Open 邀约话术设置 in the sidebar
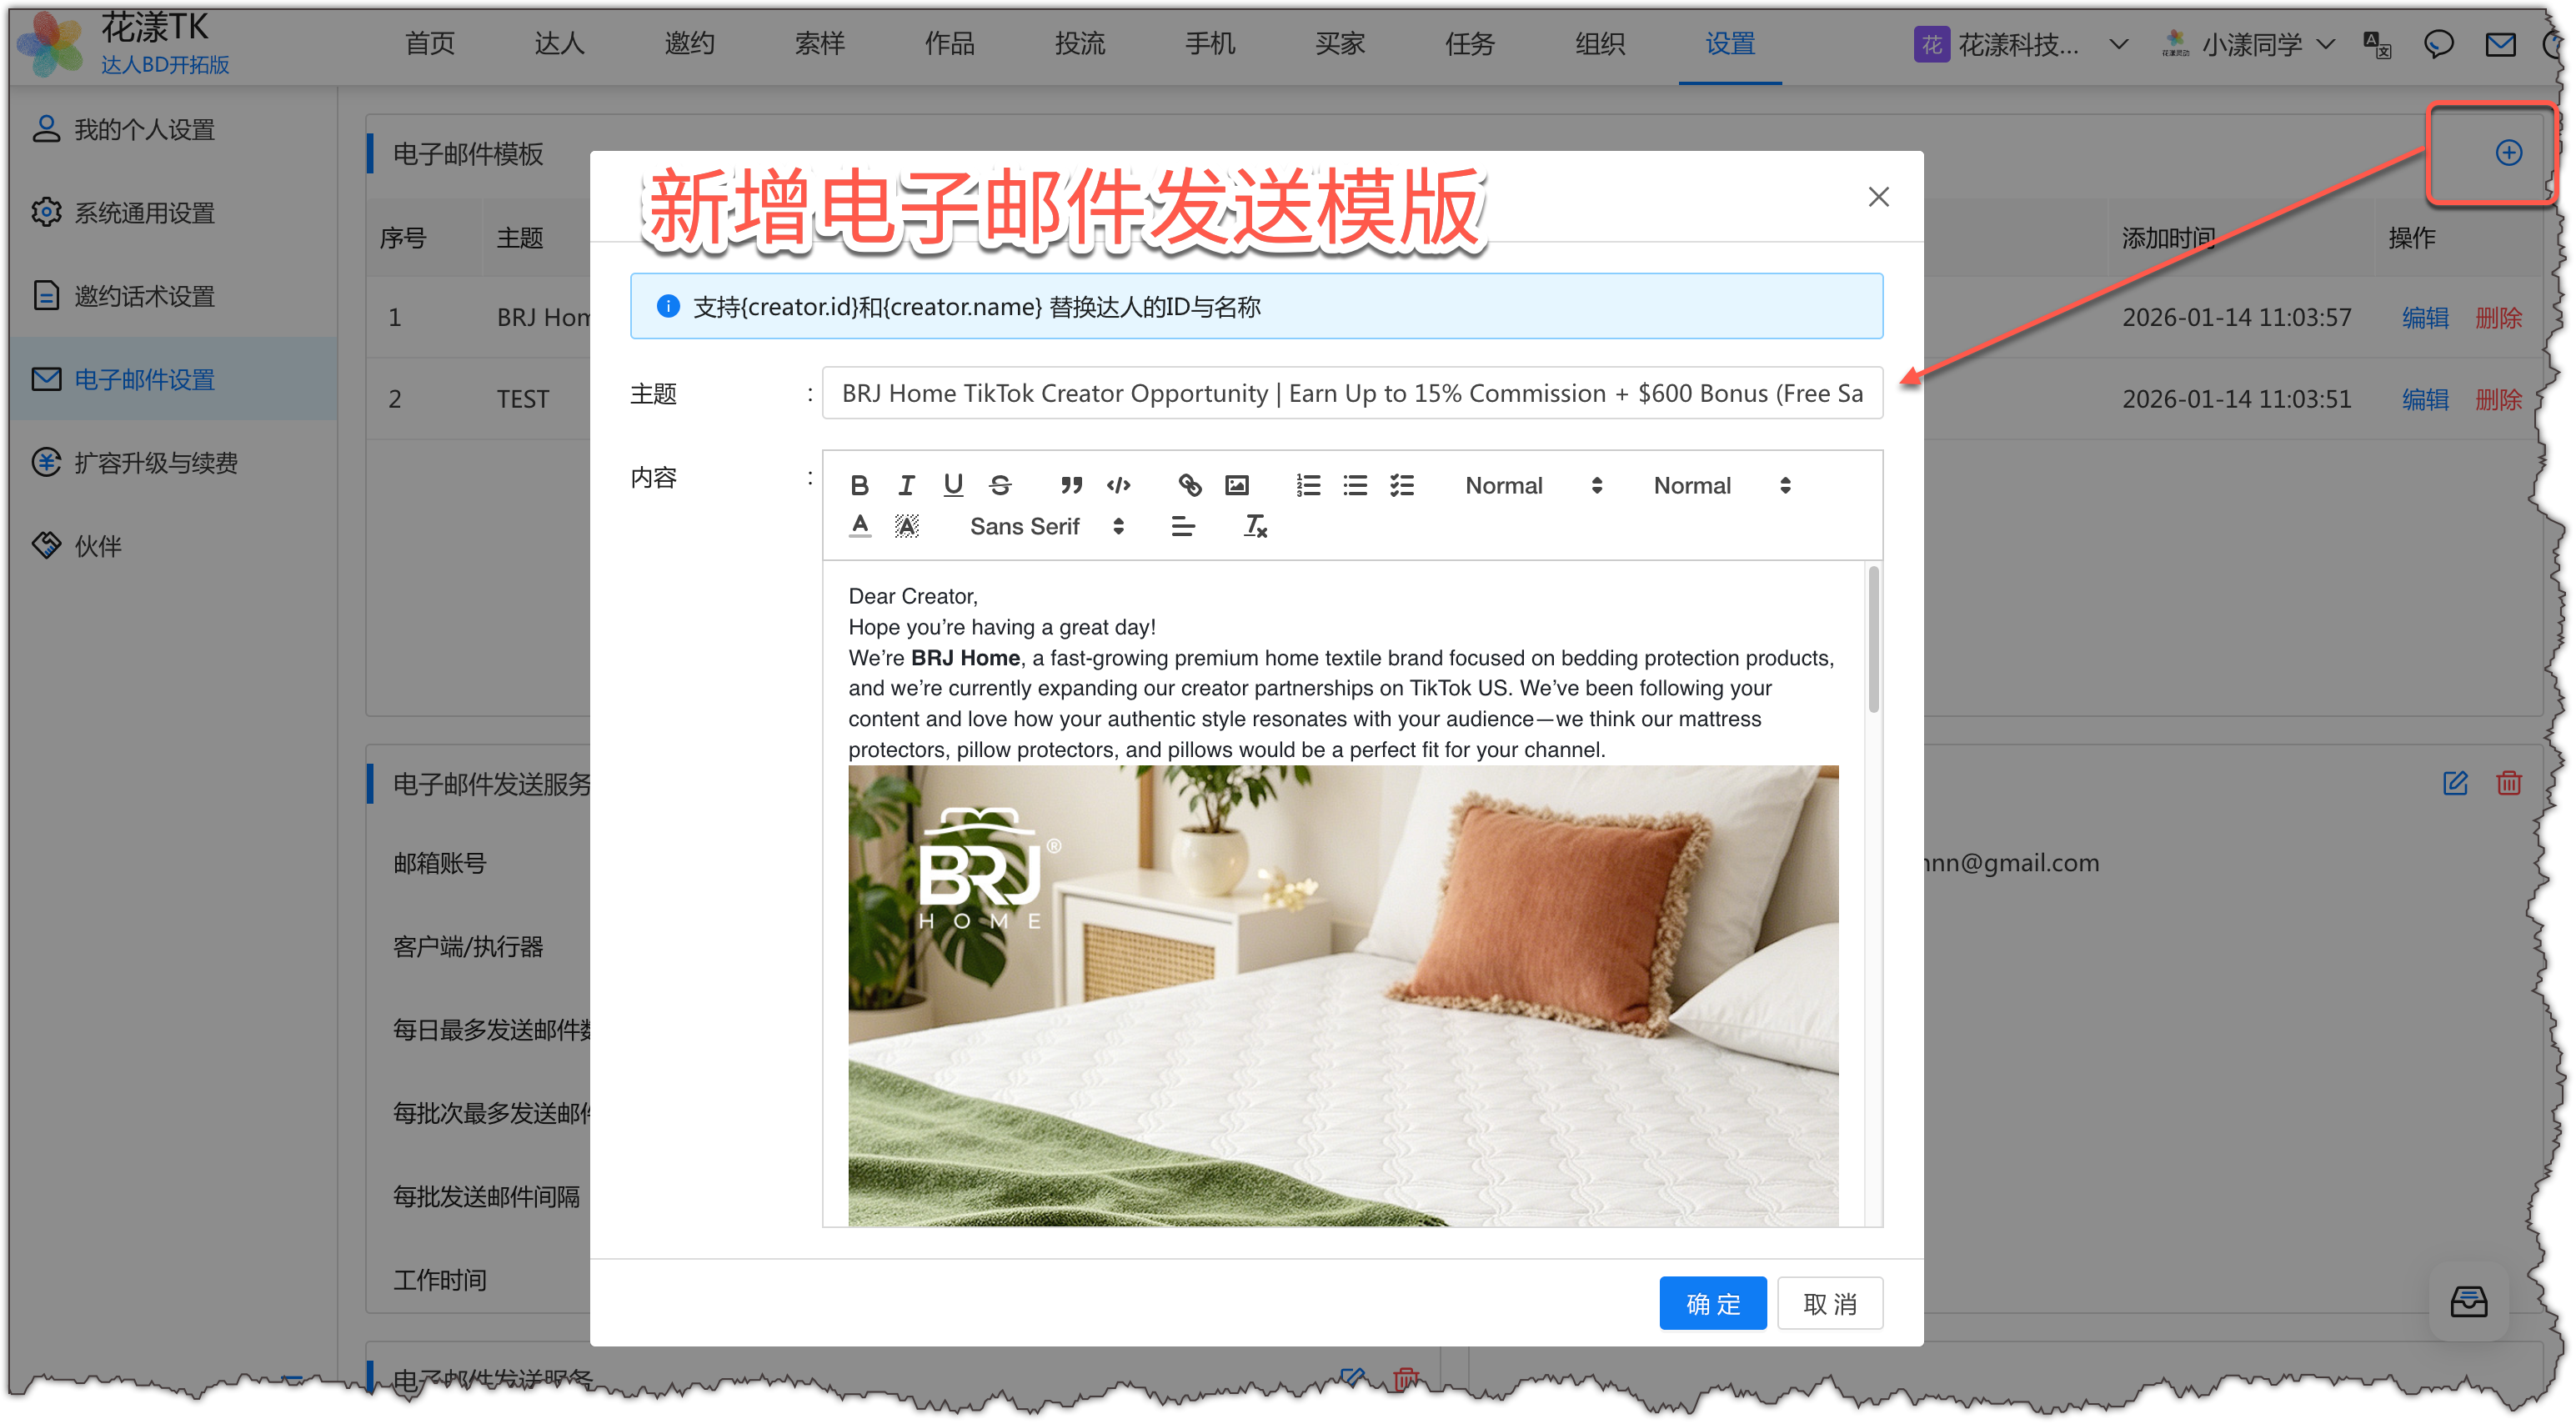 [173, 296]
